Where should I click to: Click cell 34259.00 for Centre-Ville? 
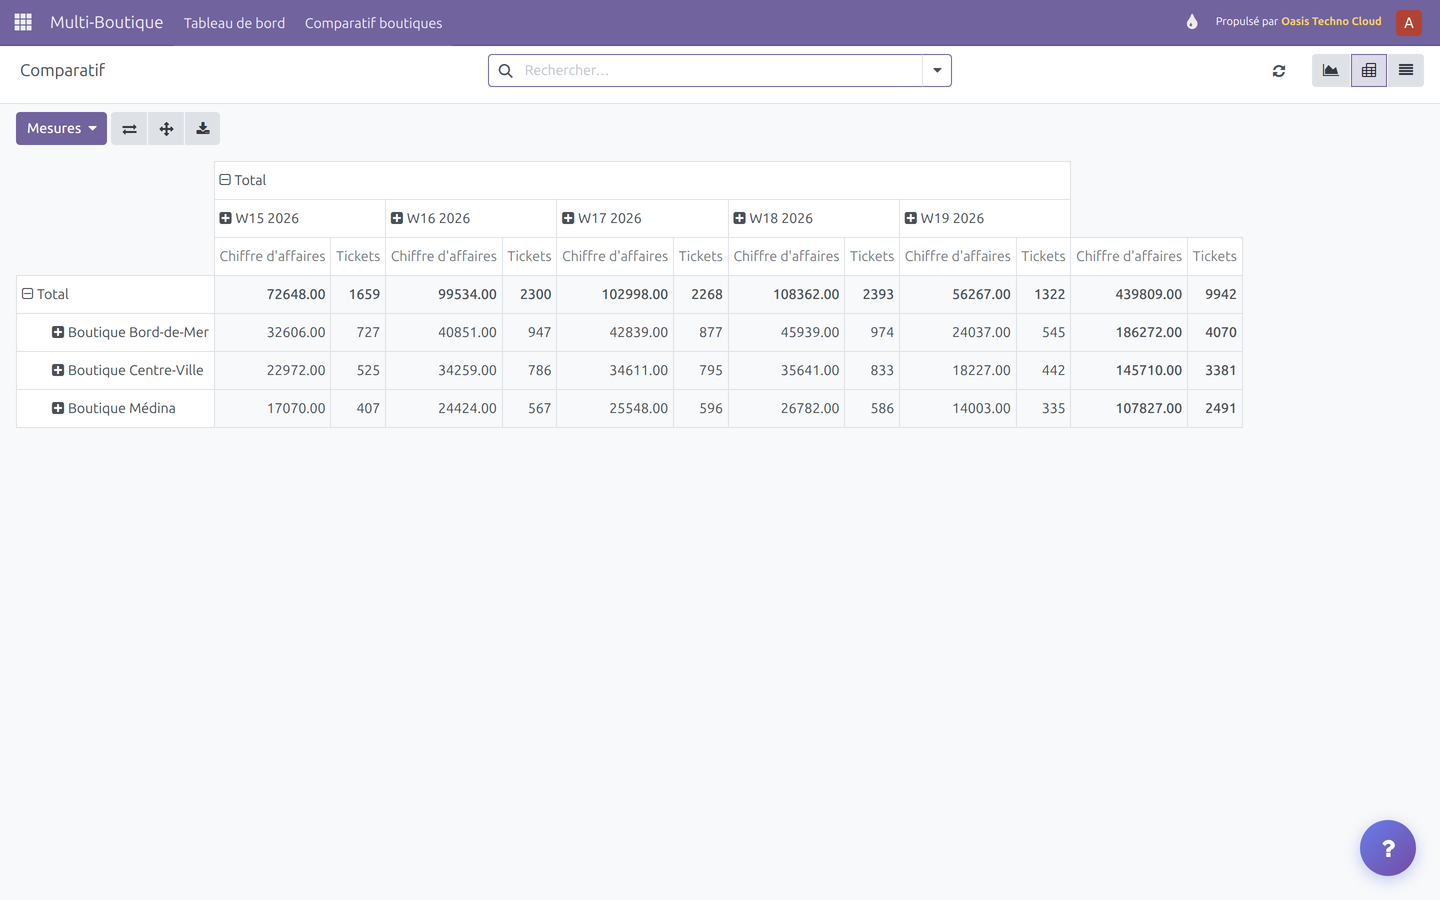coord(444,370)
